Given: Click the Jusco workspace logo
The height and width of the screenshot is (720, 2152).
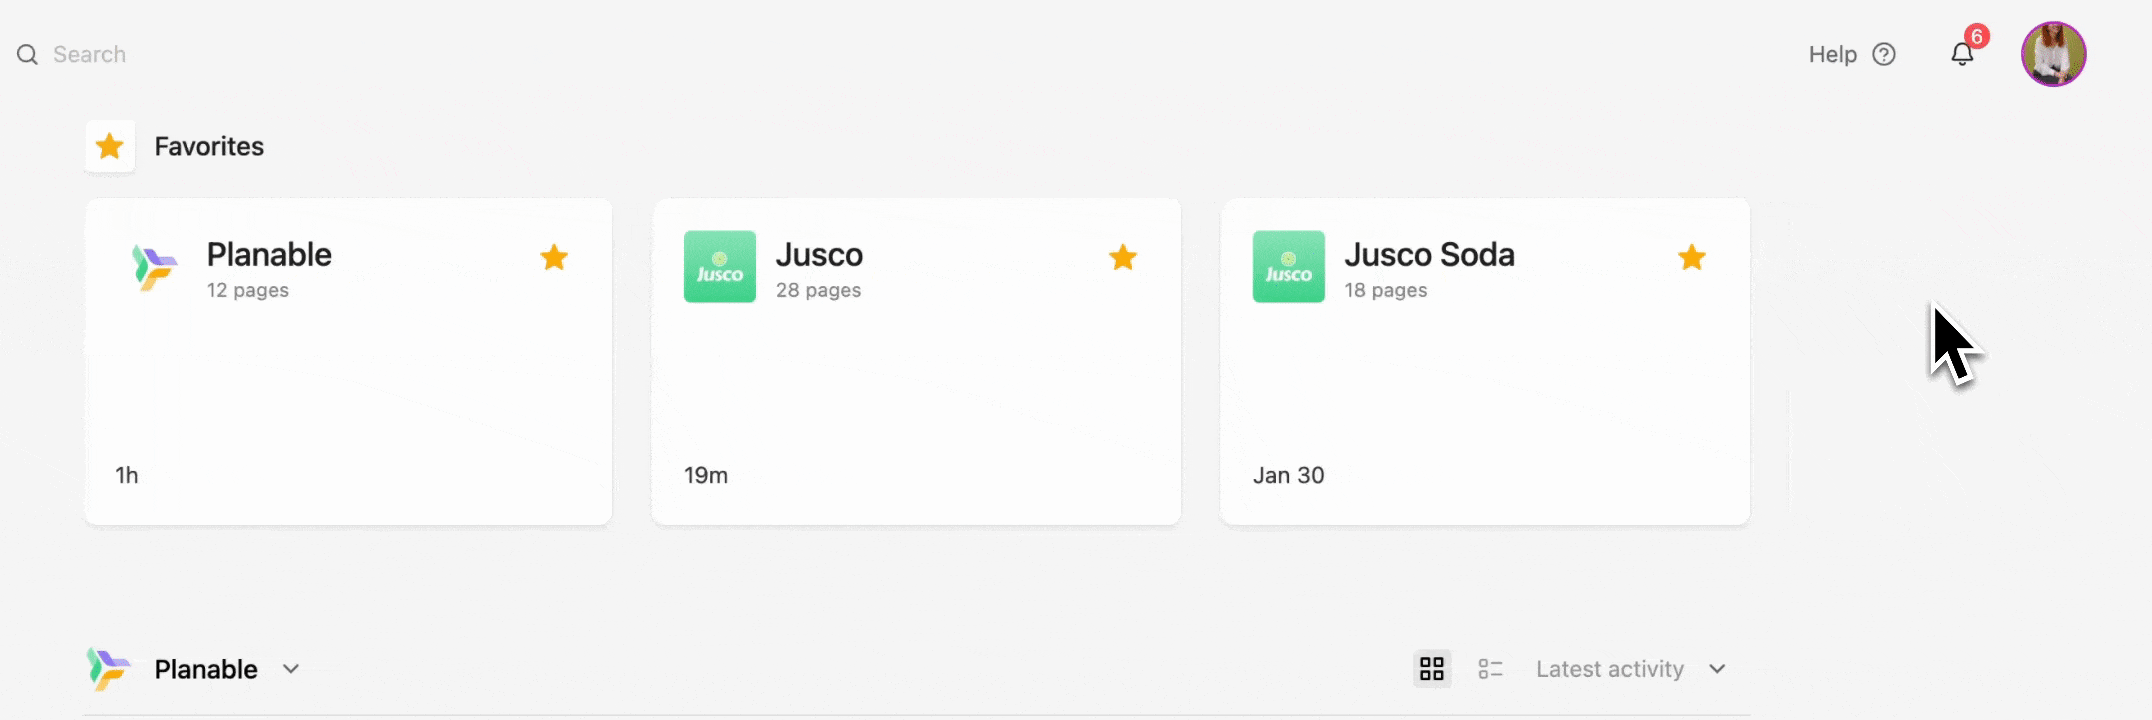Looking at the screenshot, I should [720, 267].
